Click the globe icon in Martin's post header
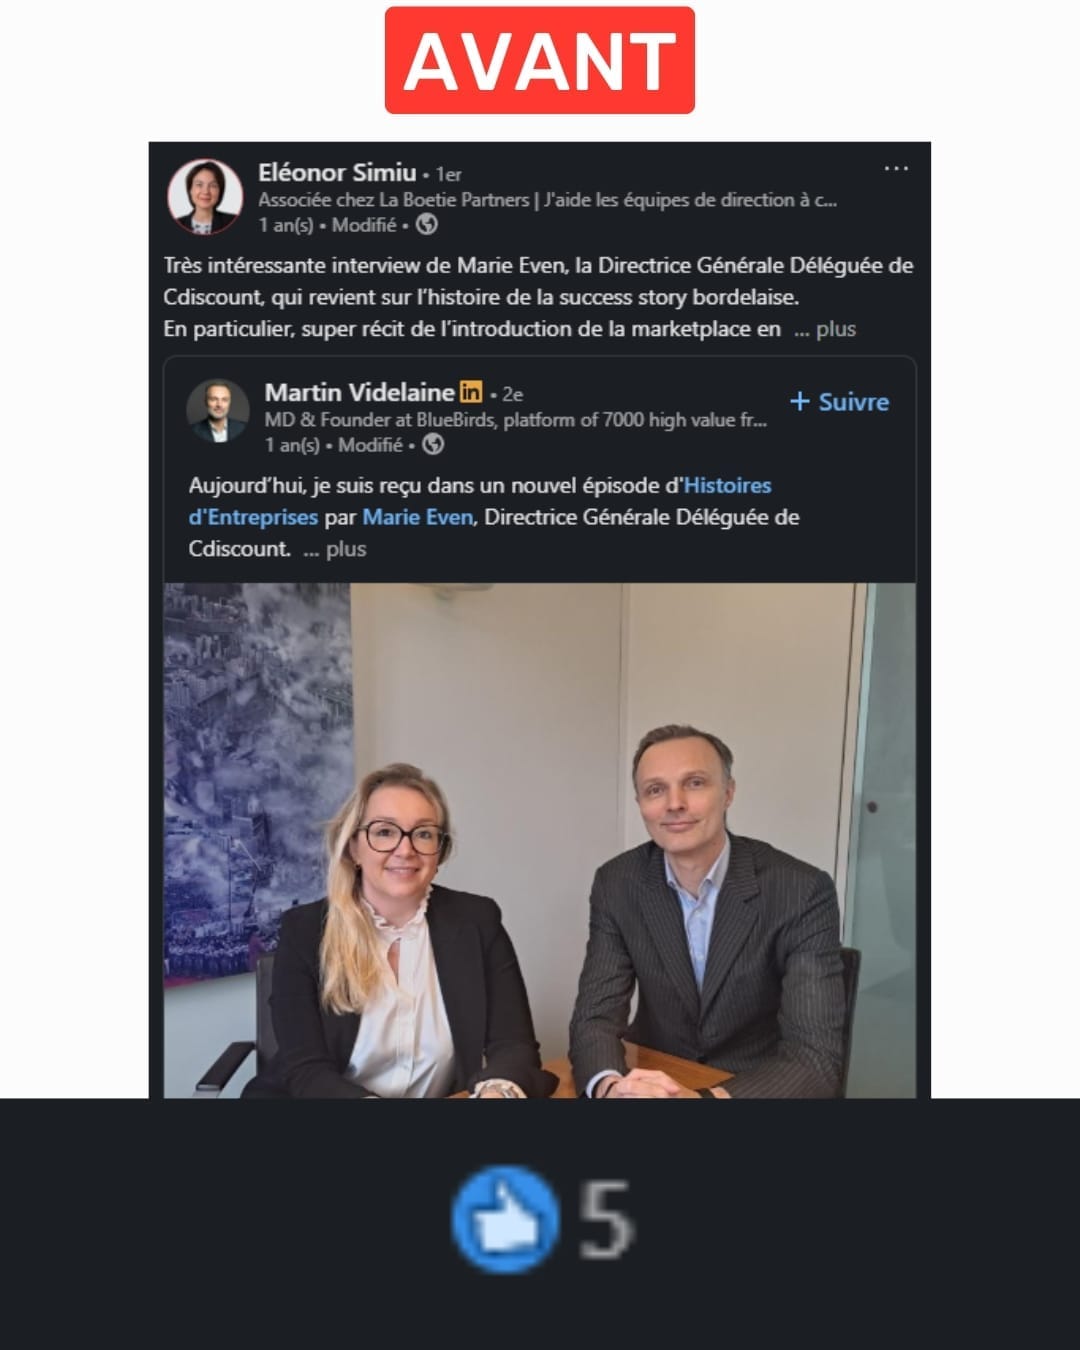The image size is (1080, 1350). 433,445
